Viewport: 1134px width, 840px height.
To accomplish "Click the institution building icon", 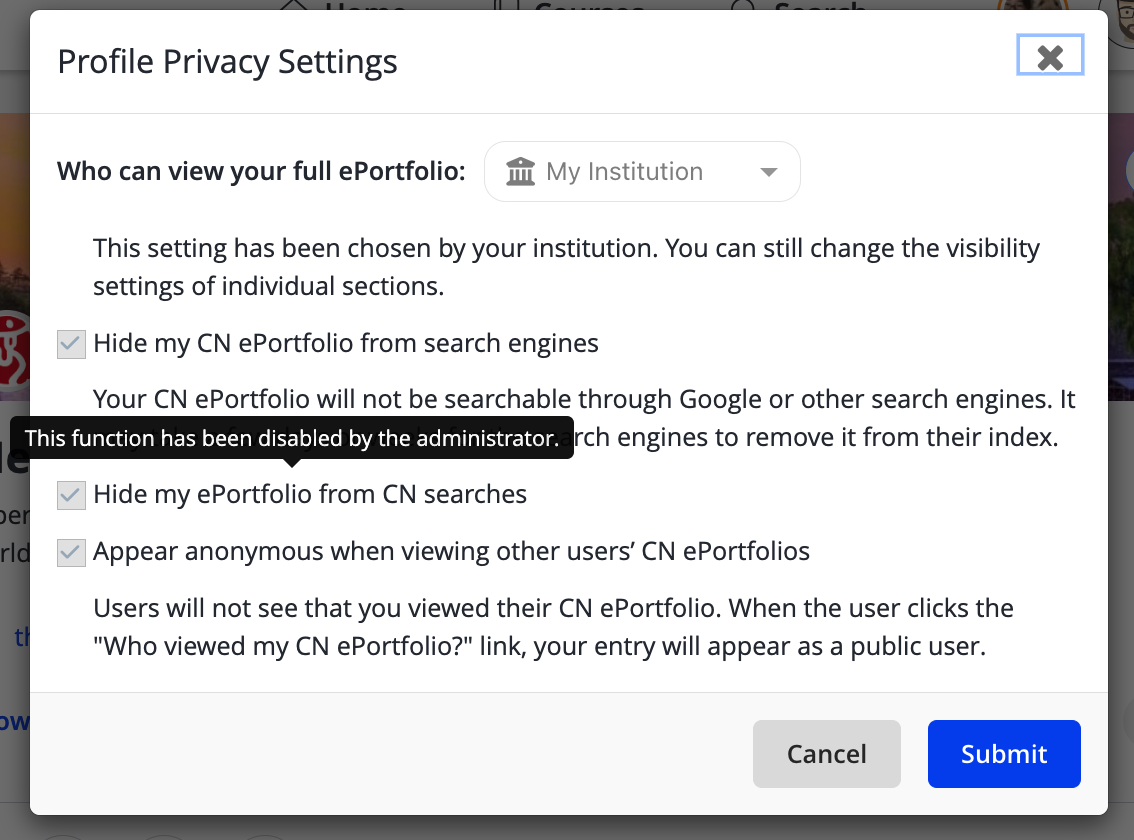I will 520,171.
